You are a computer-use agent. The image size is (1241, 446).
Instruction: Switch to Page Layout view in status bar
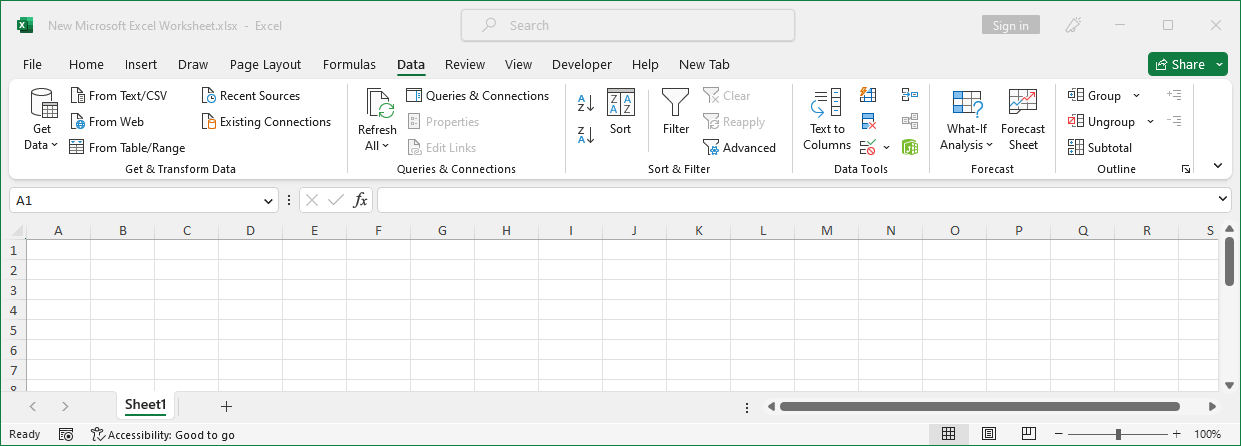coord(988,434)
